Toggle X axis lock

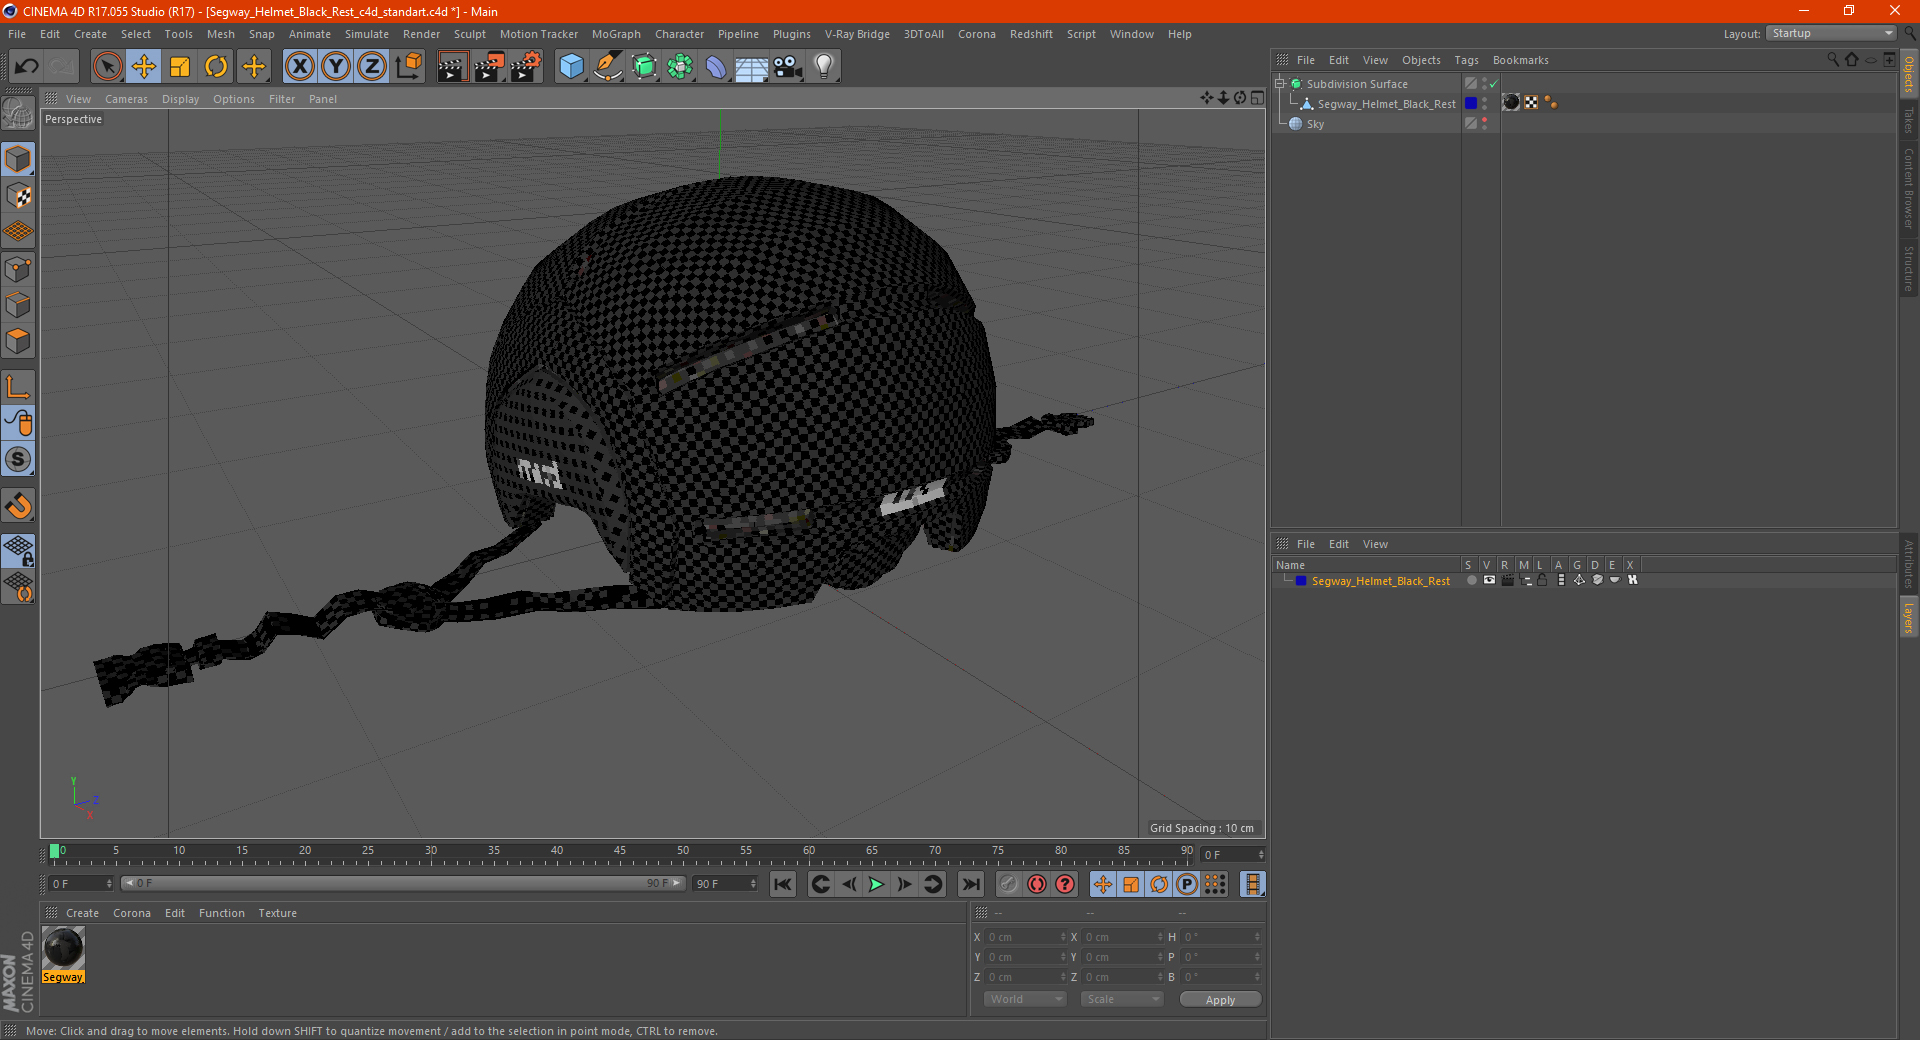pyautogui.click(x=299, y=67)
